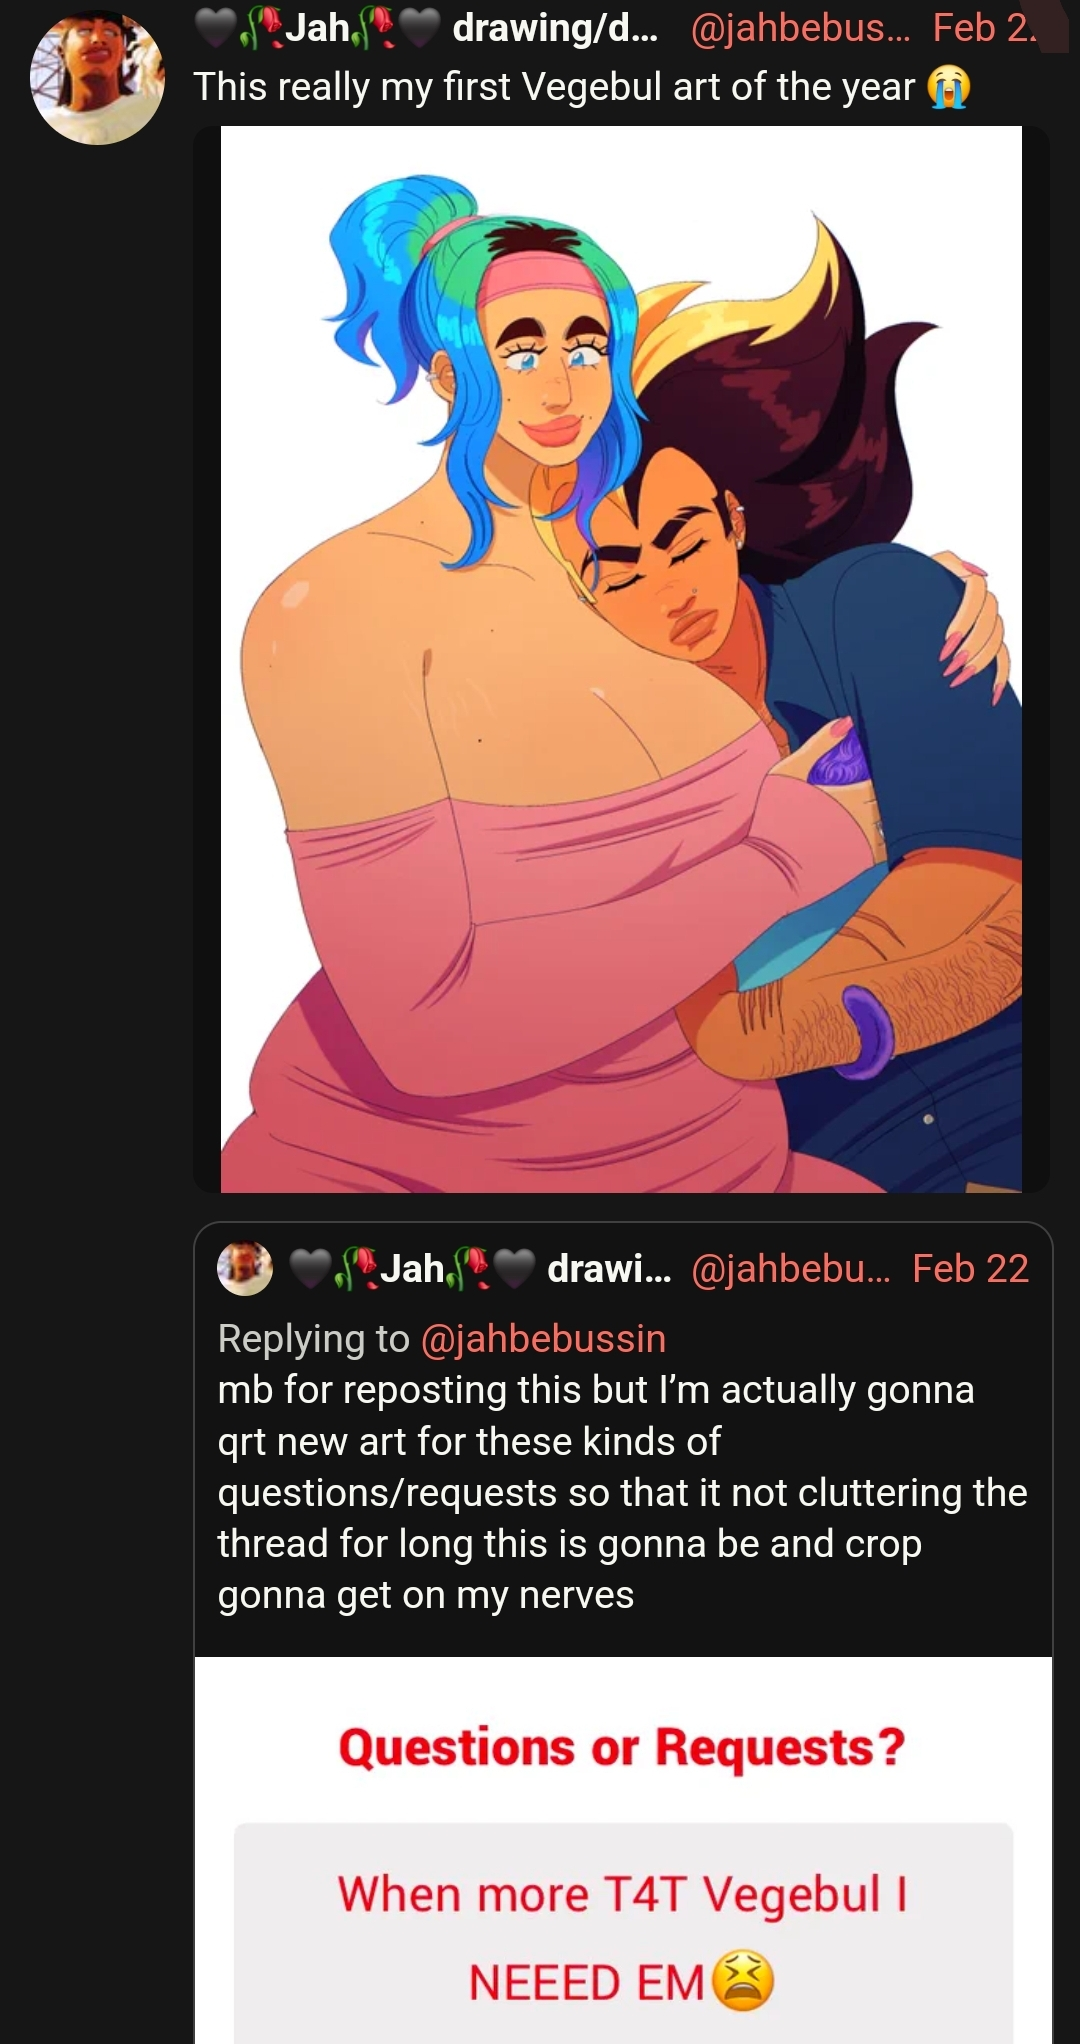Tap the weary face emoji in question box
The height and width of the screenshot is (2044, 1080).
(743, 1980)
